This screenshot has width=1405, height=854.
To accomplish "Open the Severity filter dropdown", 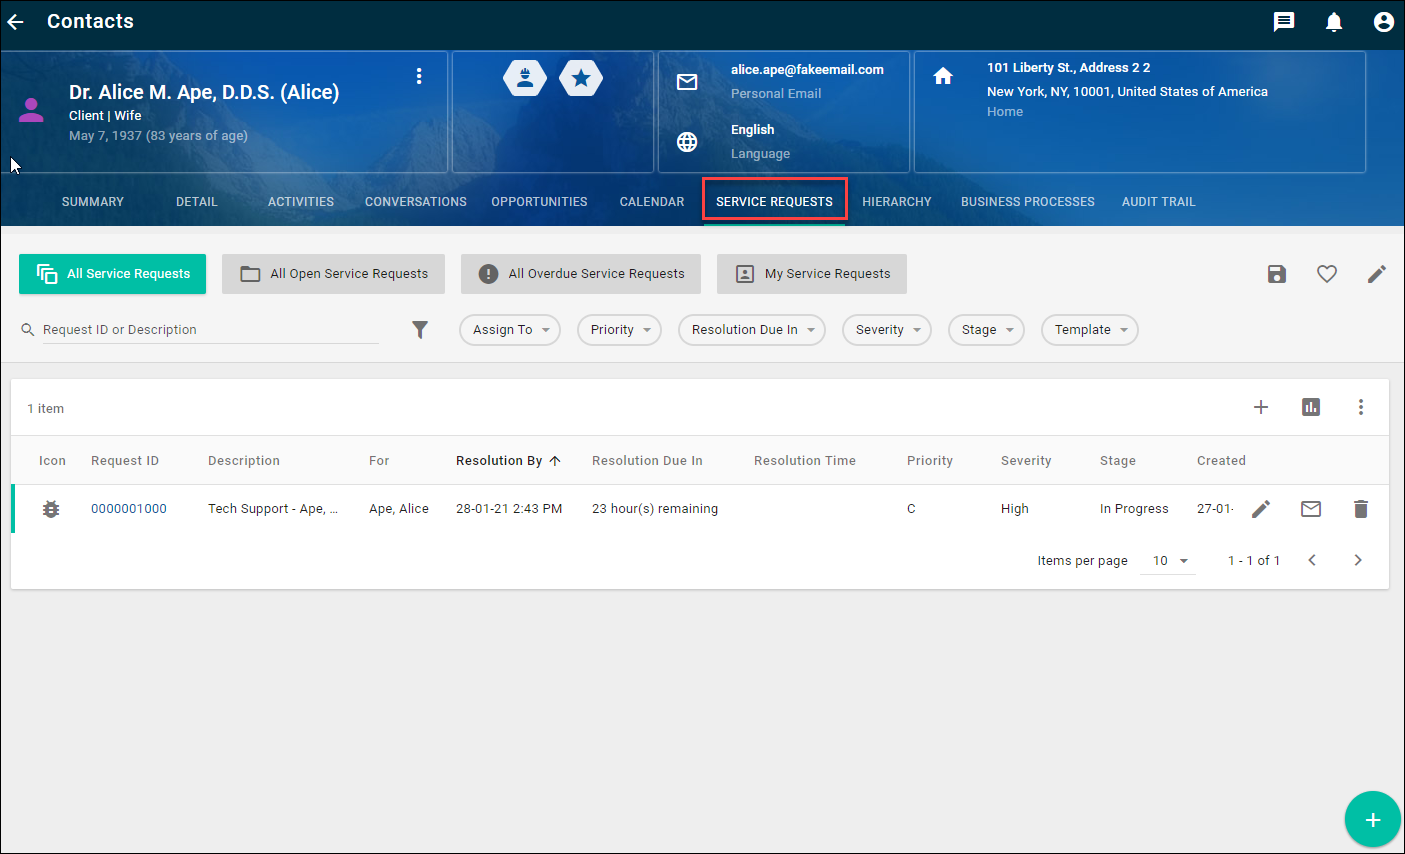I will pyautogui.click(x=887, y=330).
